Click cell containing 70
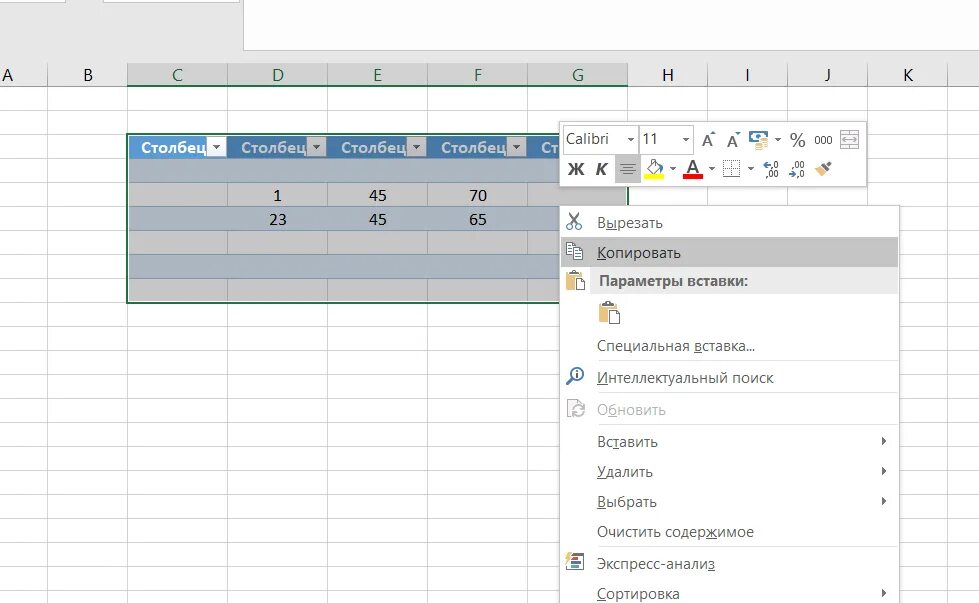The height and width of the screenshot is (603, 979). pyautogui.click(x=478, y=195)
